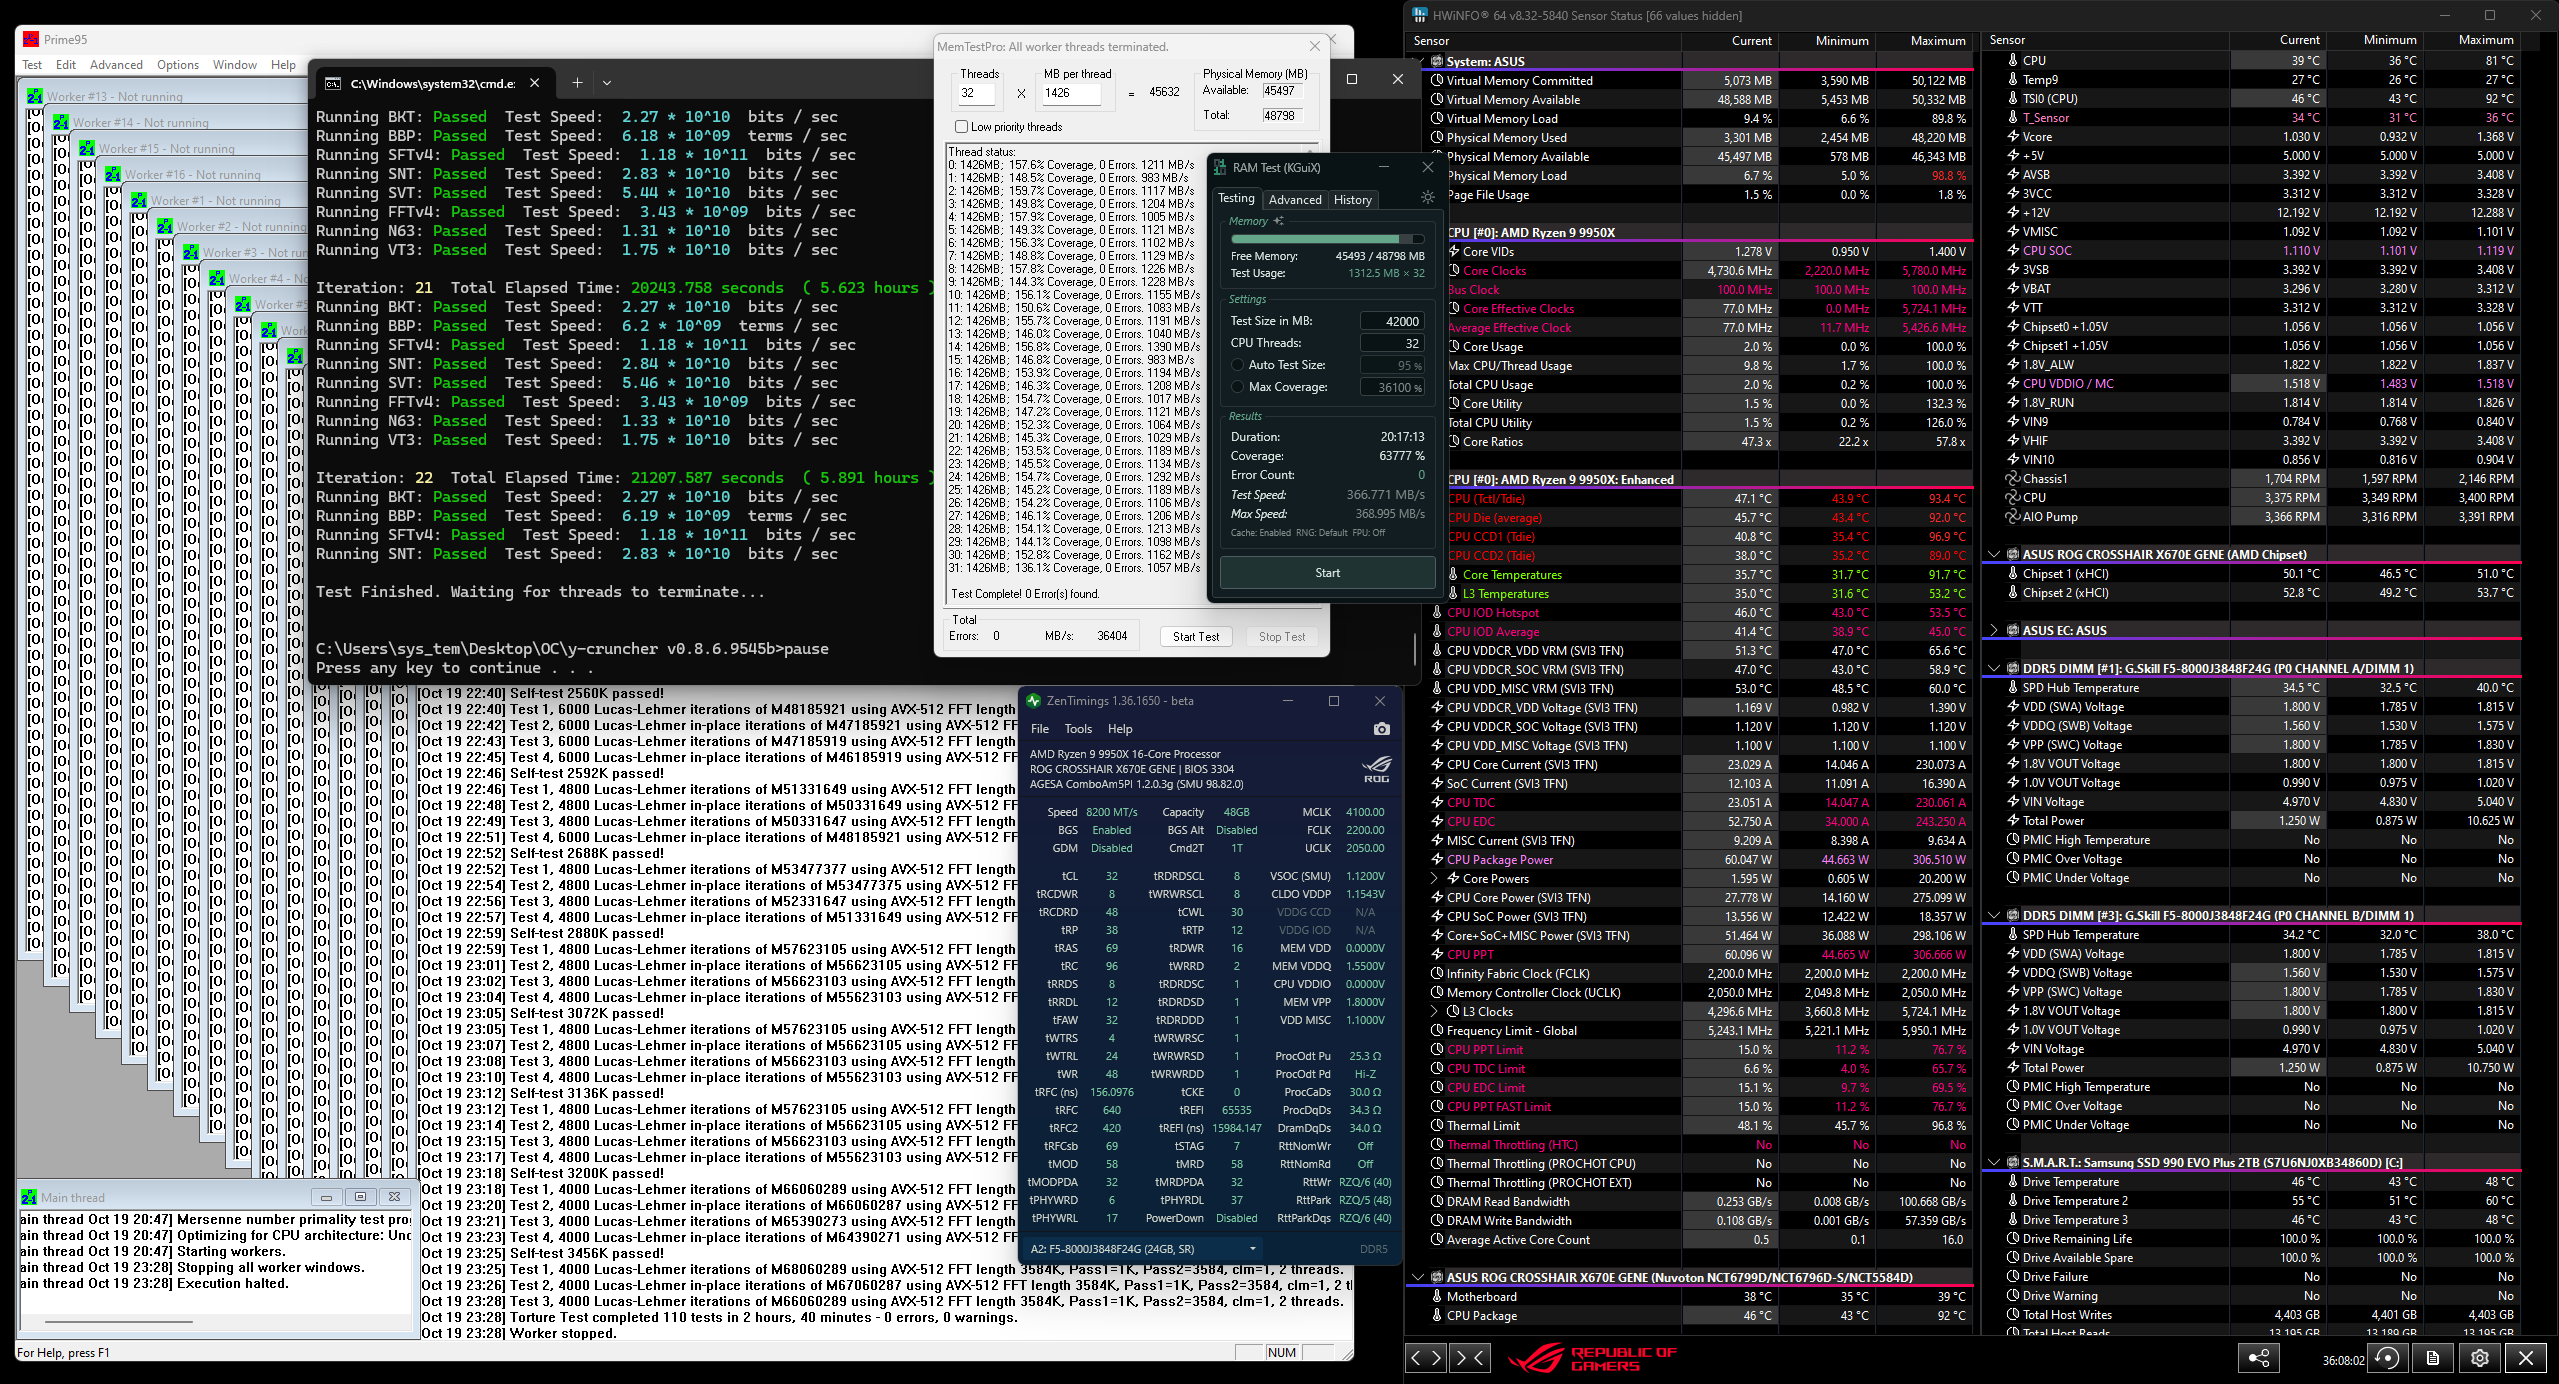Click the thermometer icon beside Chipset 1 (xHCI)
This screenshot has width=2559, height=1384.
click(x=2013, y=574)
